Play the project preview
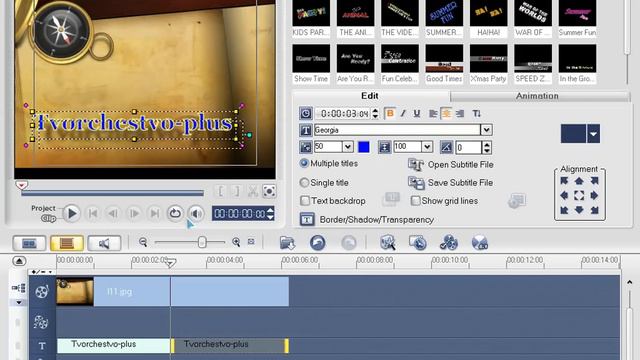The width and height of the screenshot is (640, 360). coord(72,213)
